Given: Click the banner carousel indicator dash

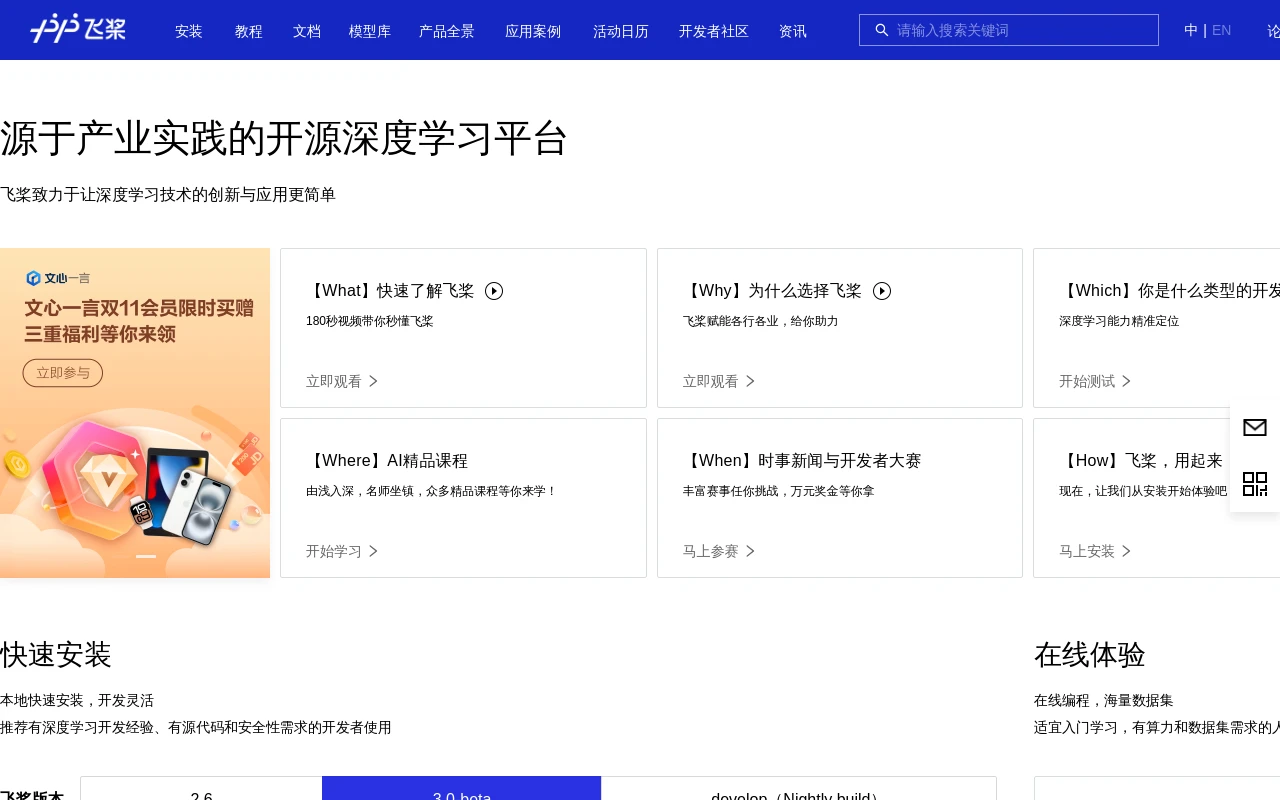Looking at the screenshot, I should click(x=146, y=556).
